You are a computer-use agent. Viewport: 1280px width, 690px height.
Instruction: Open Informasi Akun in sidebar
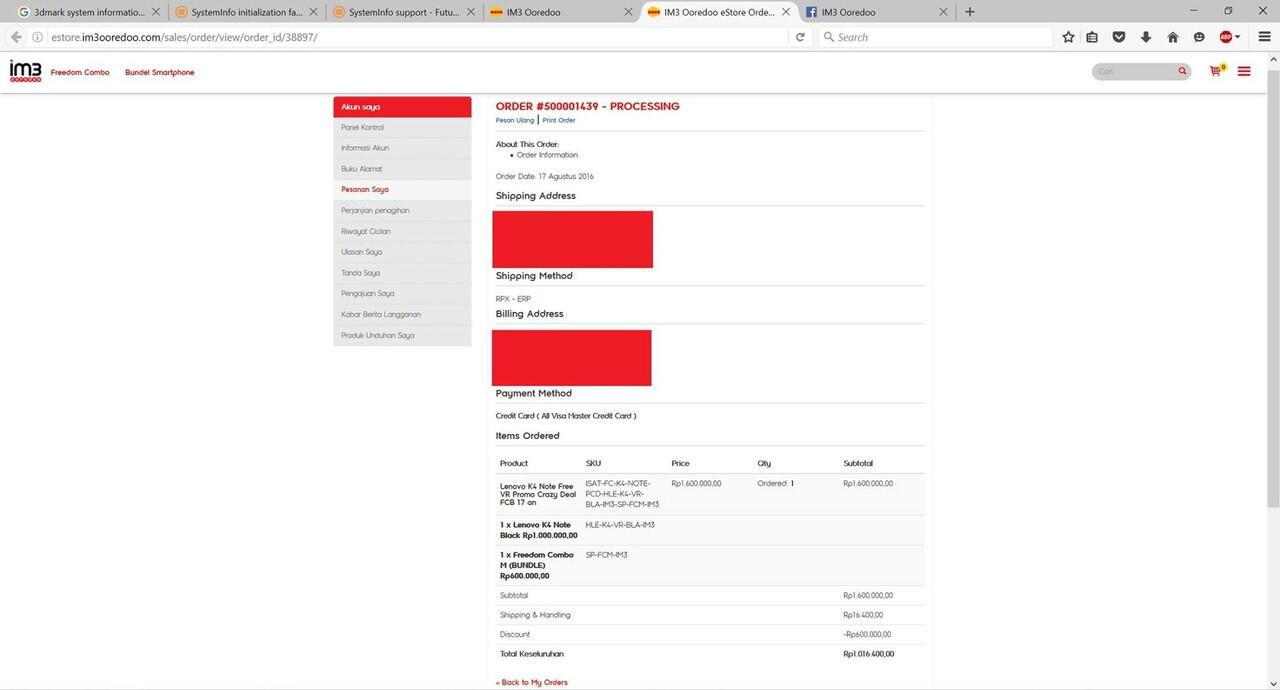coord(402,148)
